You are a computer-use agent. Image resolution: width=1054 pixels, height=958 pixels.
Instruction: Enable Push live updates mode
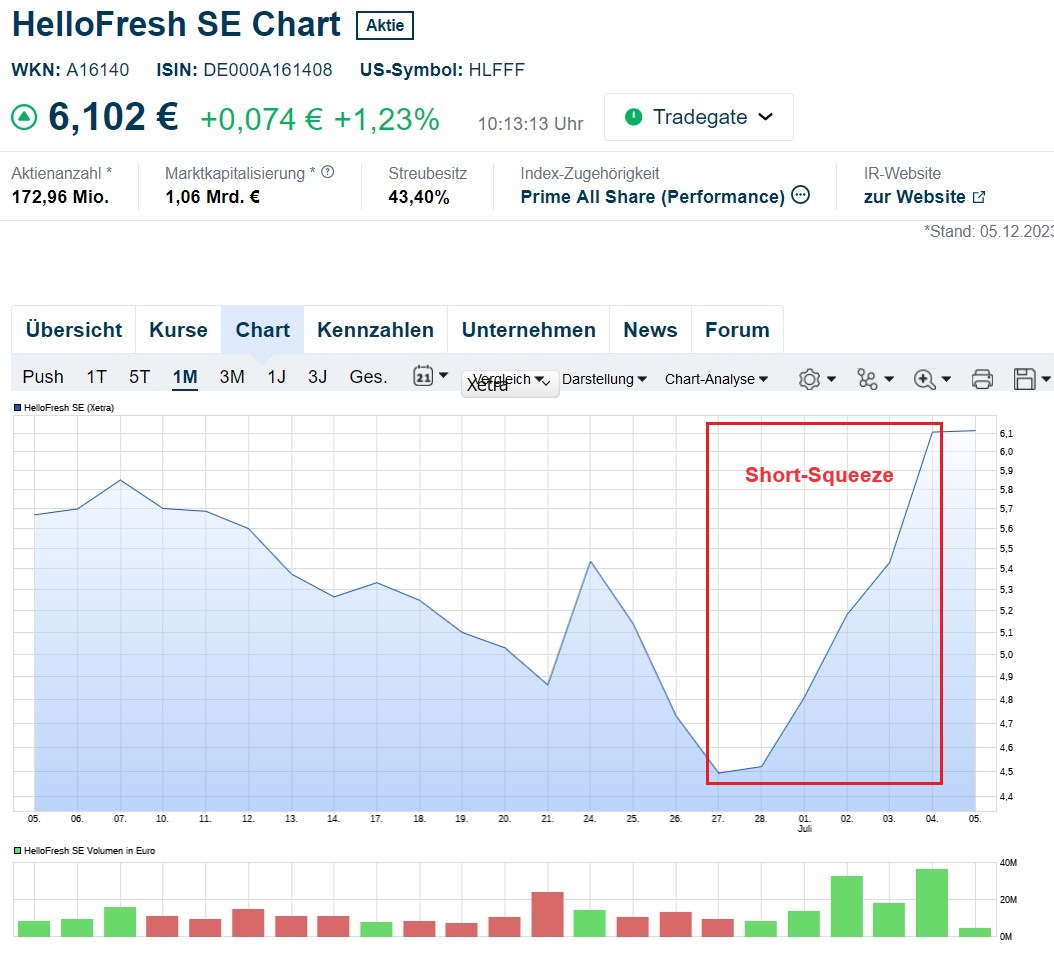coord(43,377)
